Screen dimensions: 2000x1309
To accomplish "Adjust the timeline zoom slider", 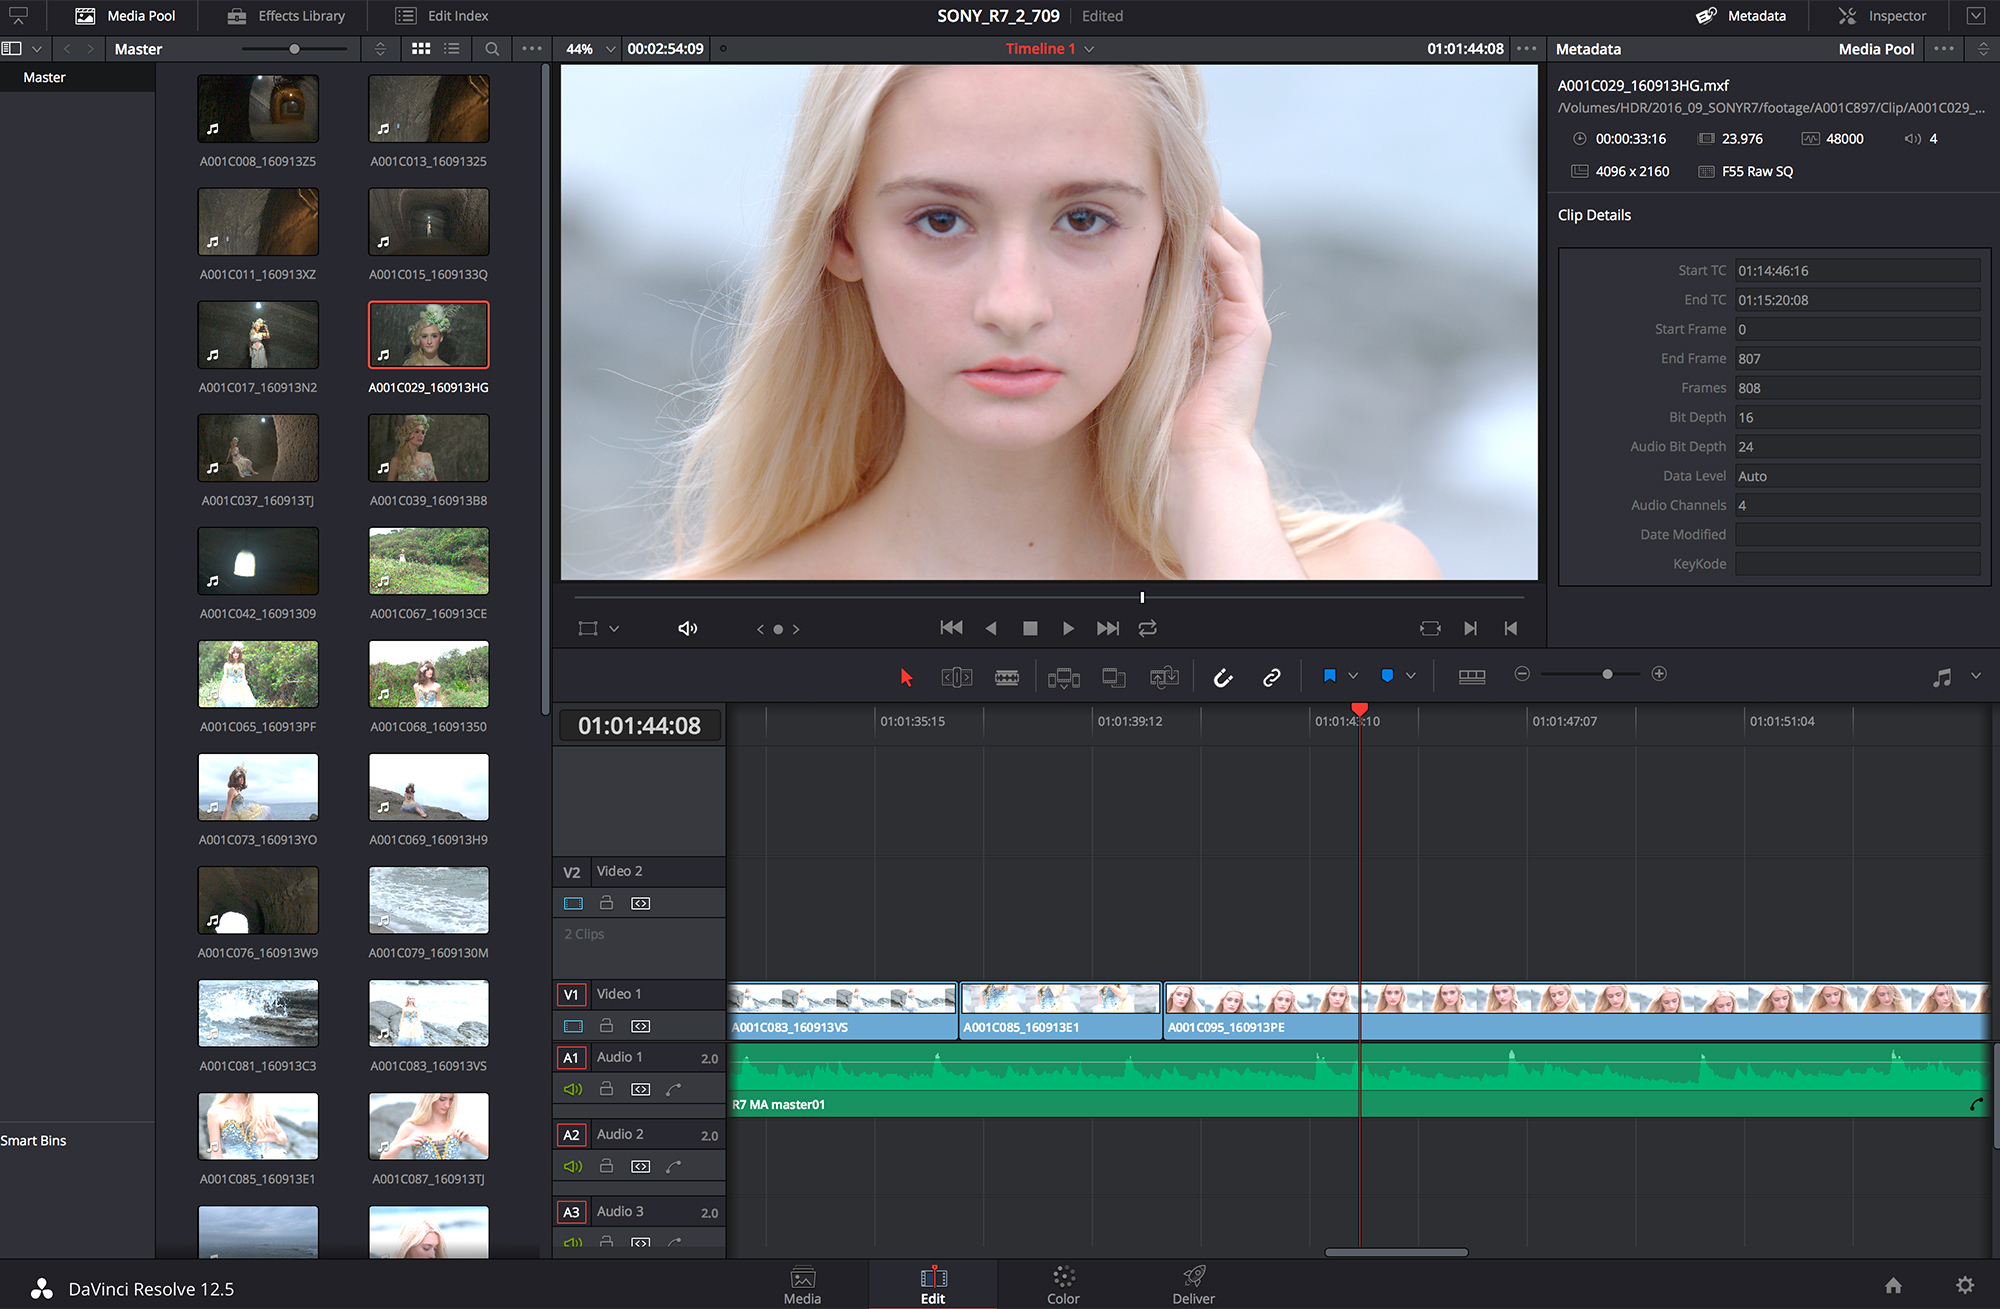I will coord(1607,674).
